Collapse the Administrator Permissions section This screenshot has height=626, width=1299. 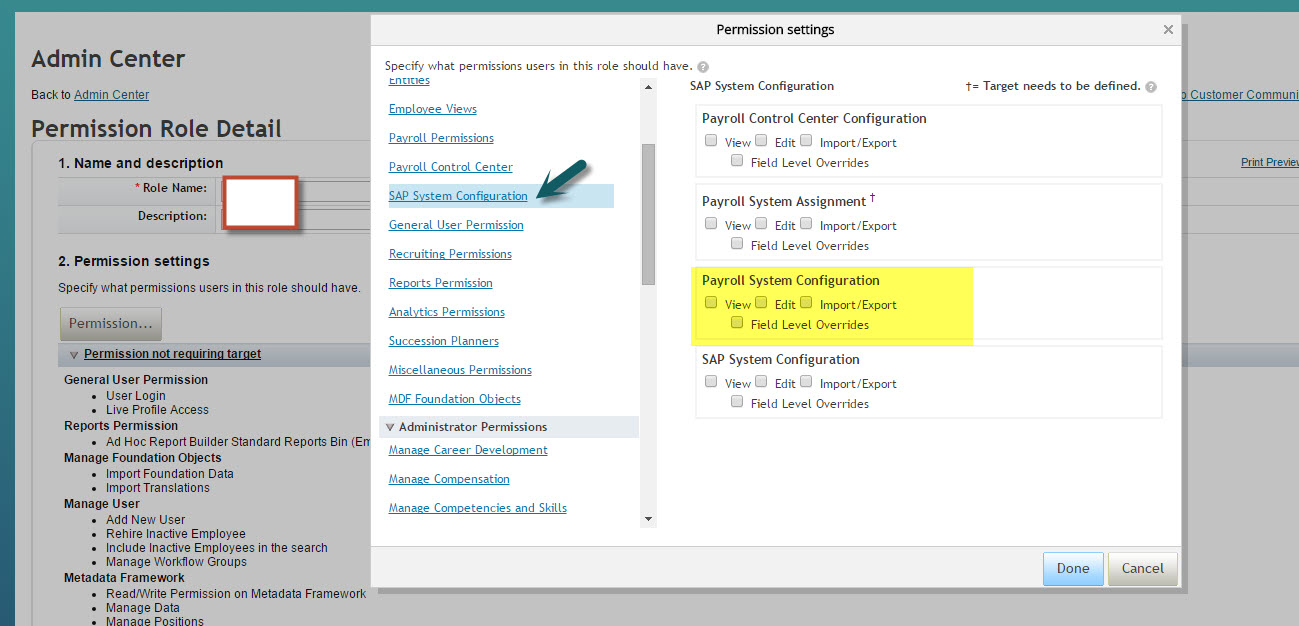(x=390, y=427)
